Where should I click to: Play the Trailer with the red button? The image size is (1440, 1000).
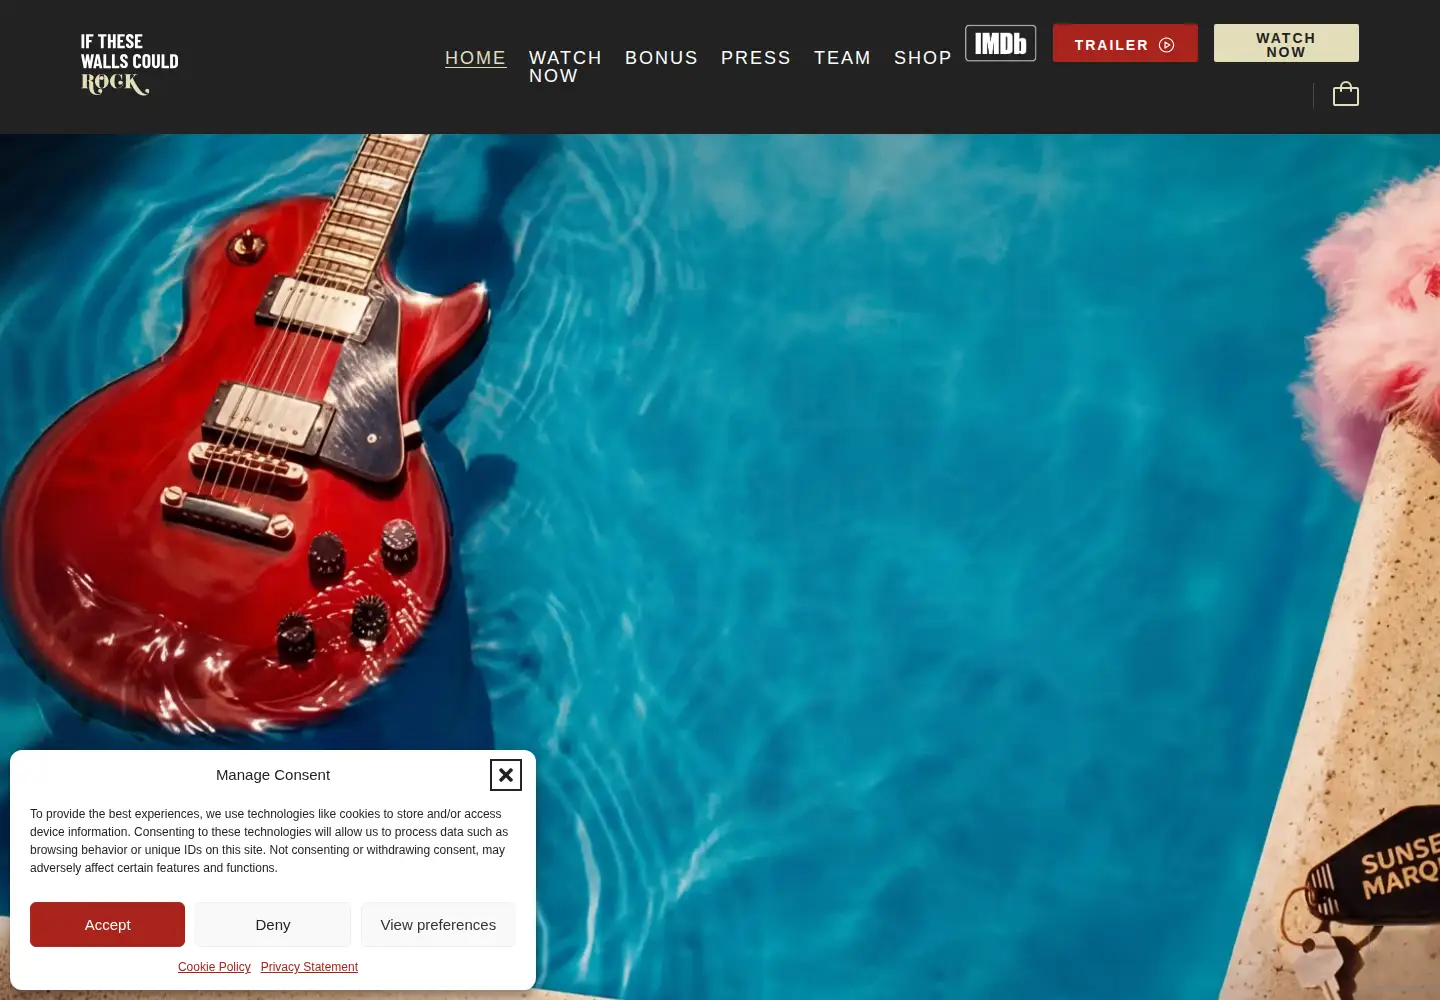pyautogui.click(x=1125, y=44)
